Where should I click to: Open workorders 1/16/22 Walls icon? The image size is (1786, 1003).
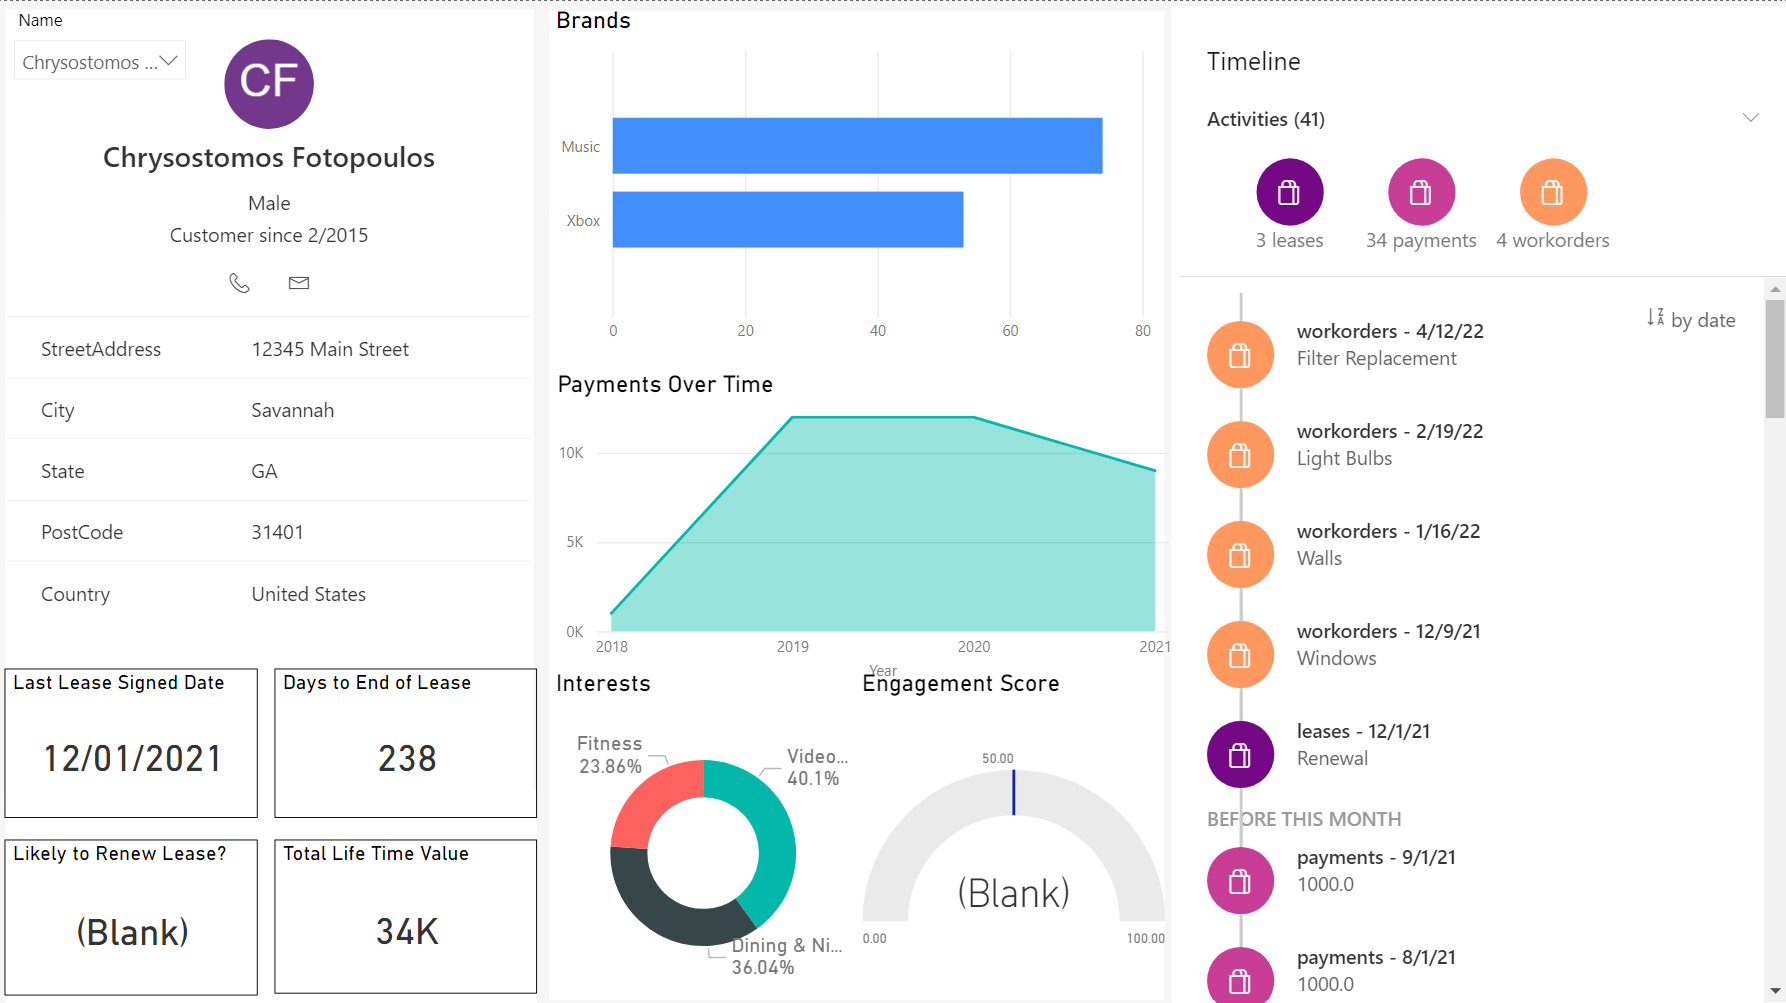pos(1240,555)
